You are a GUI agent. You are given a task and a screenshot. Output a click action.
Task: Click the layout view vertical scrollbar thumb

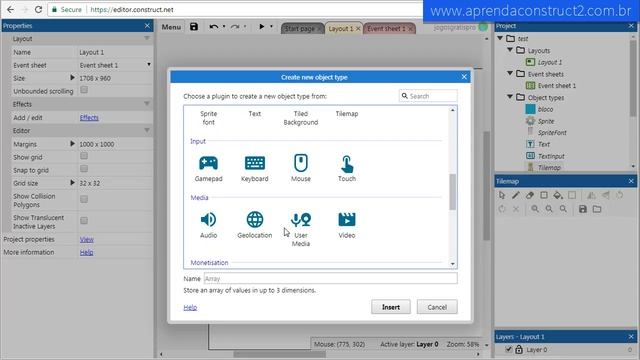(x=486, y=186)
